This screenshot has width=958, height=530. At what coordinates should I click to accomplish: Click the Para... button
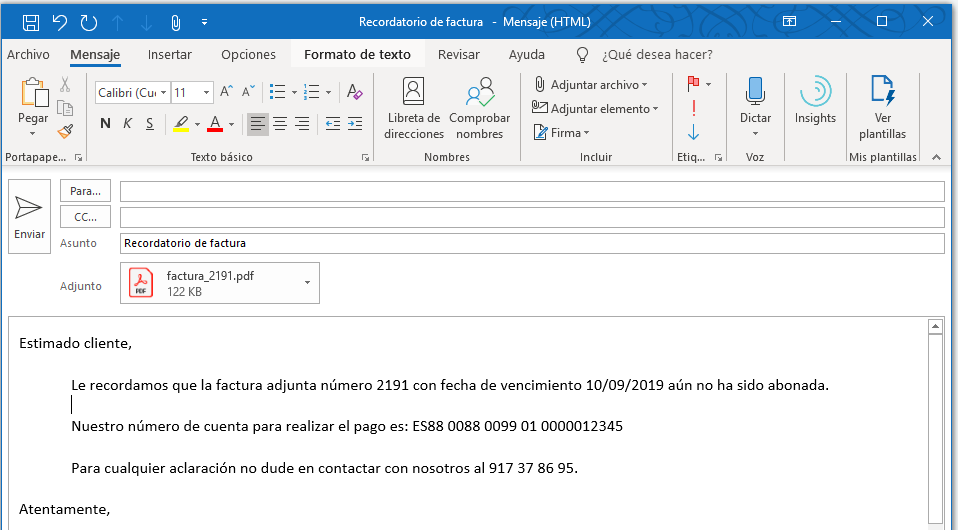point(85,191)
